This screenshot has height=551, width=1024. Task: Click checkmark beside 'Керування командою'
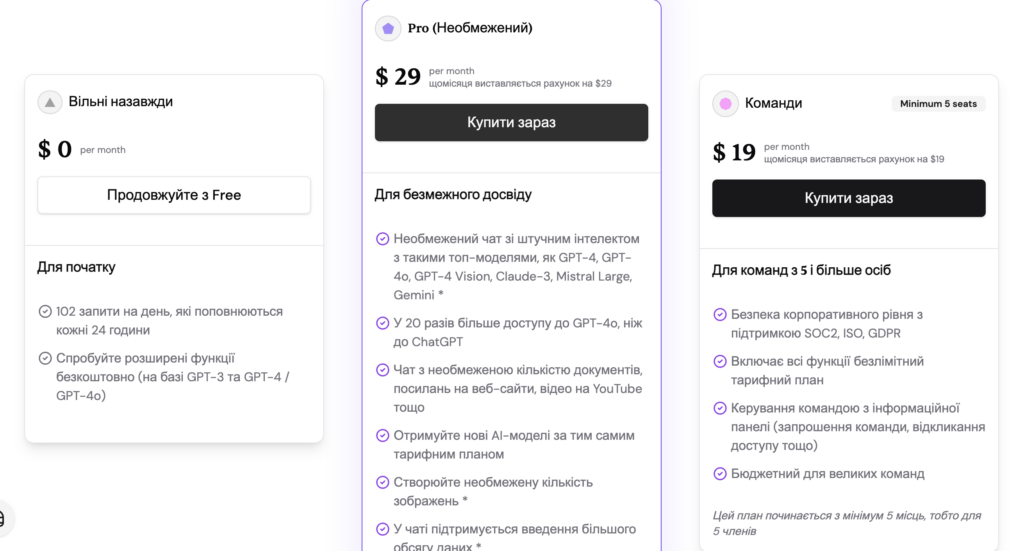coord(720,408)
